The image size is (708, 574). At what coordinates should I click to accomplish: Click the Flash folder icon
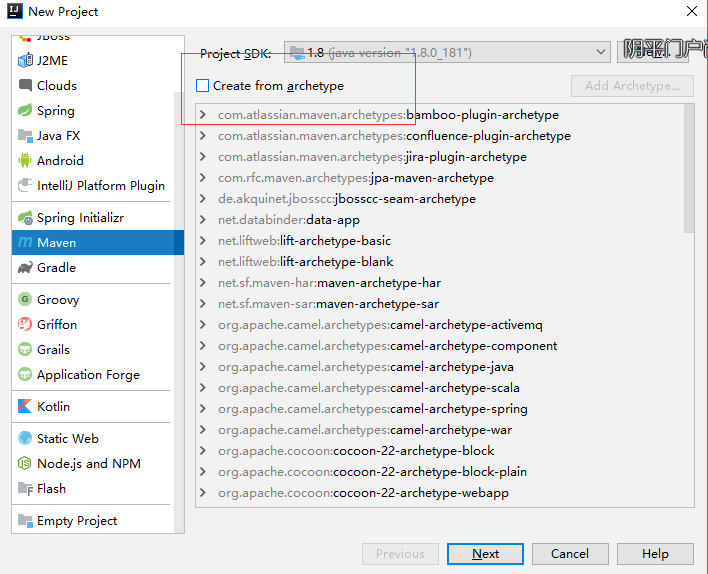(25, 488)
